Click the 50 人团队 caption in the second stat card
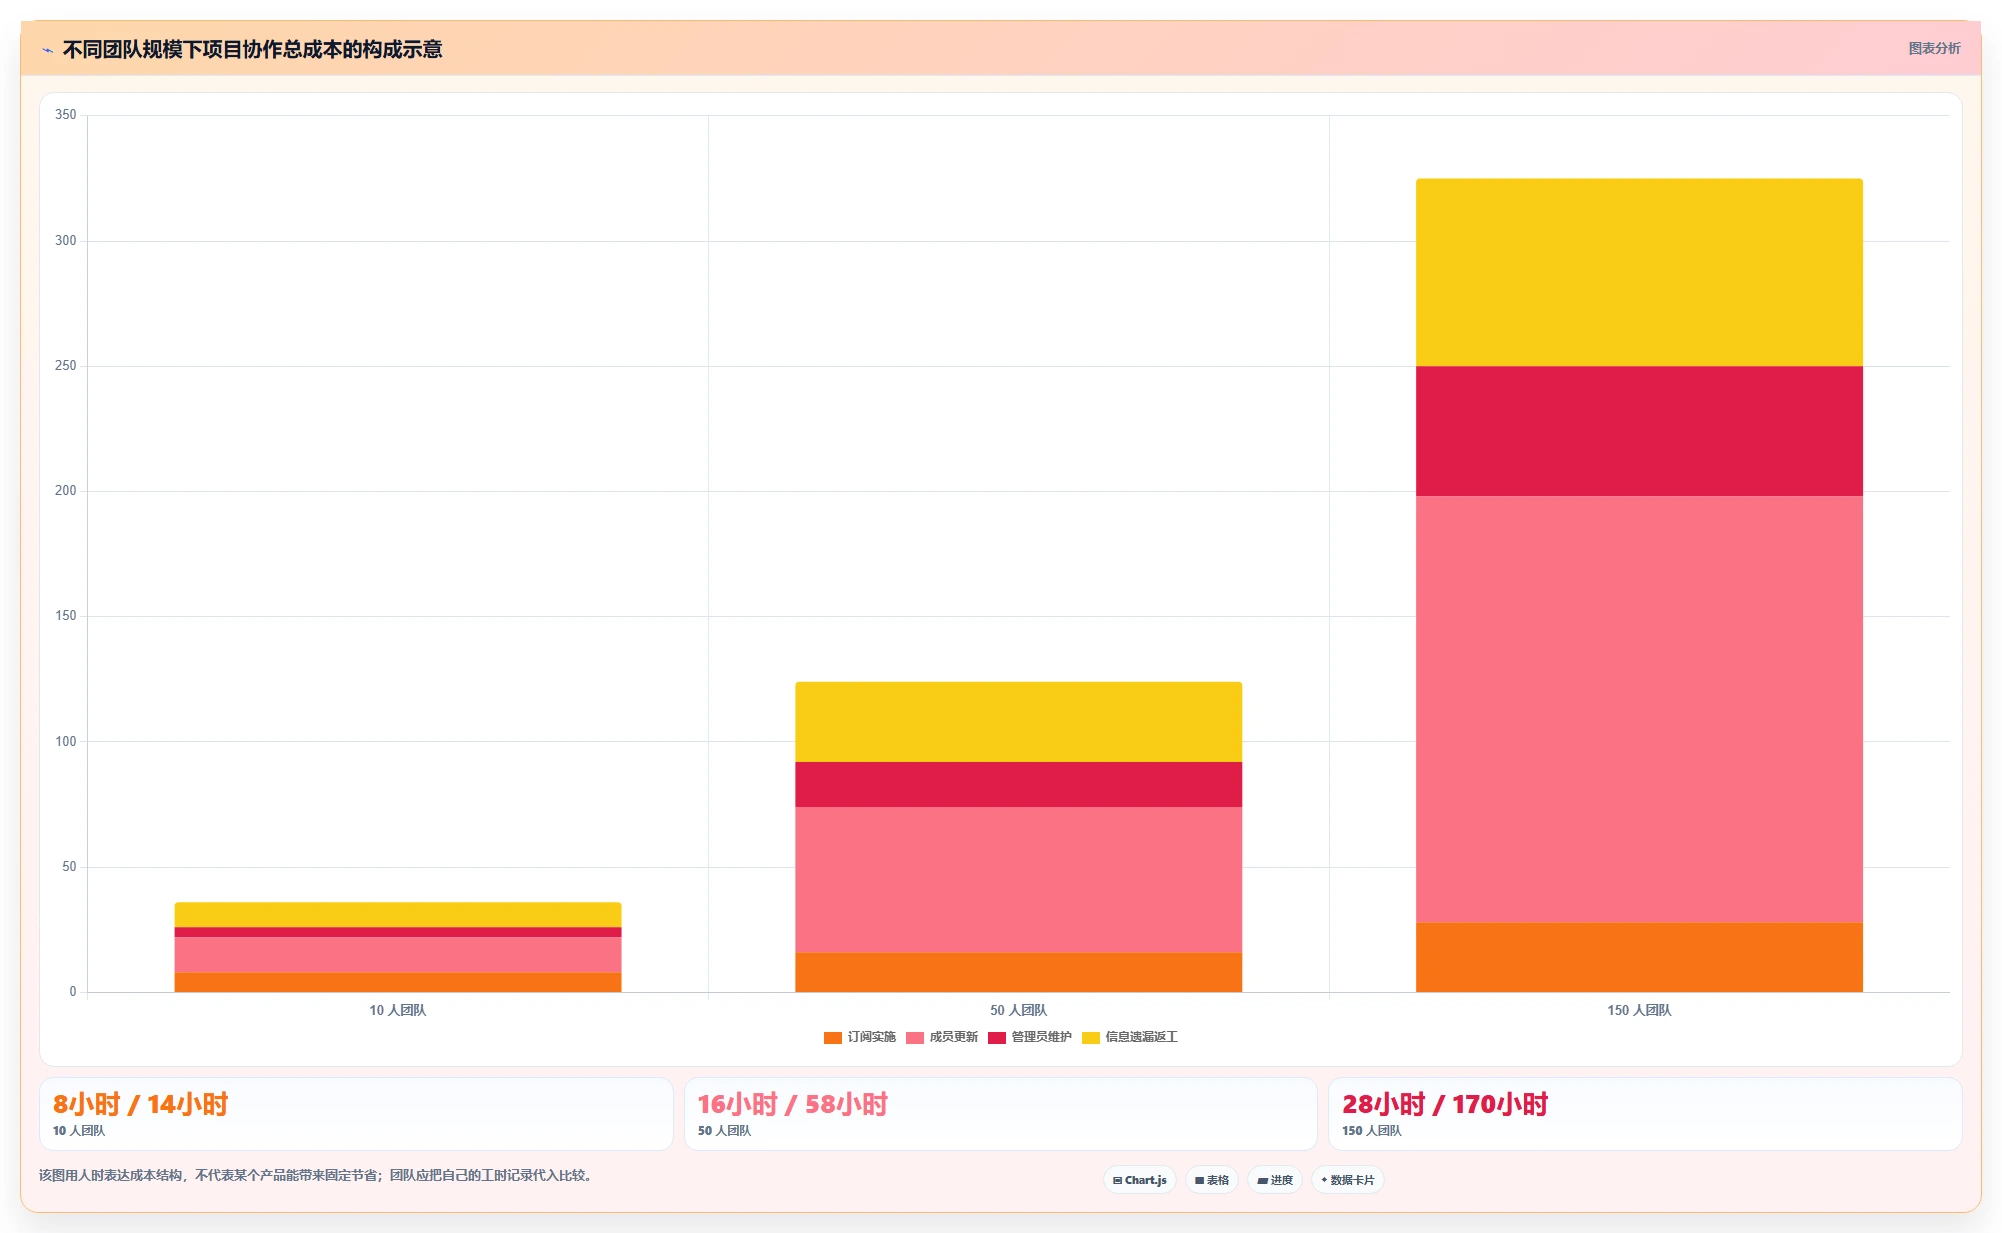 click(724, 1131)
